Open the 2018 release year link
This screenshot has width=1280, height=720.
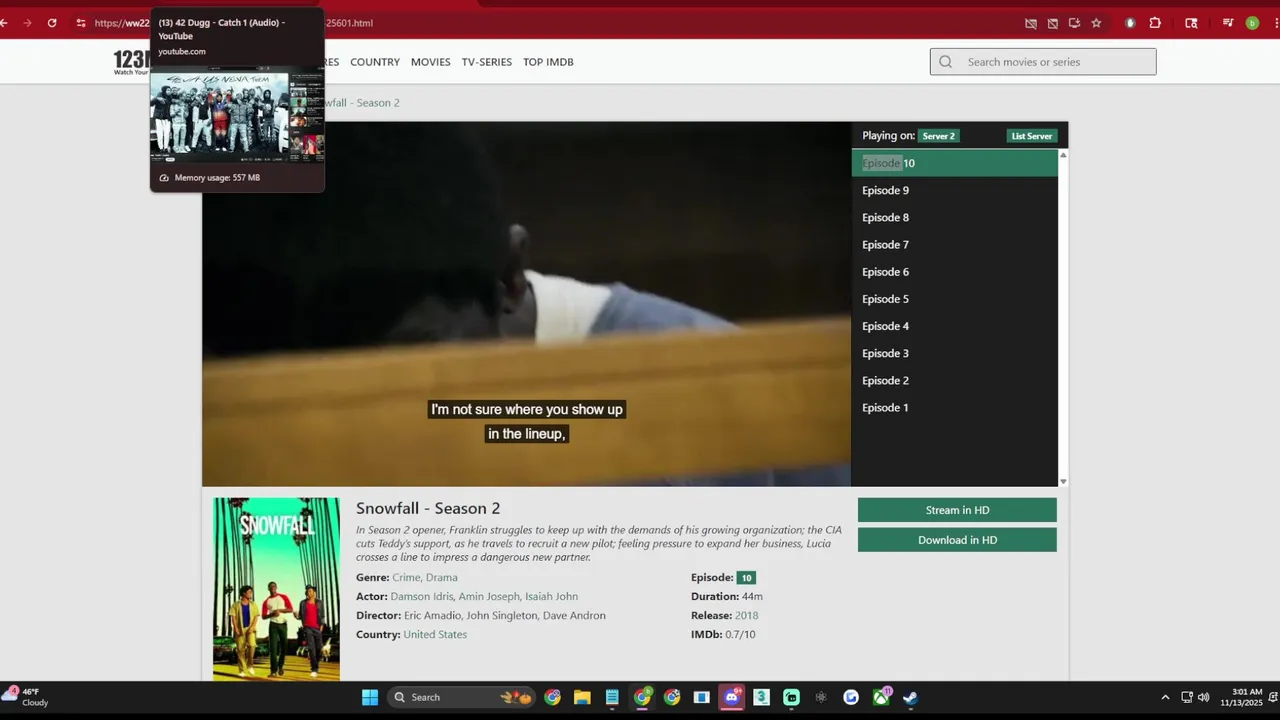[747, 615]
